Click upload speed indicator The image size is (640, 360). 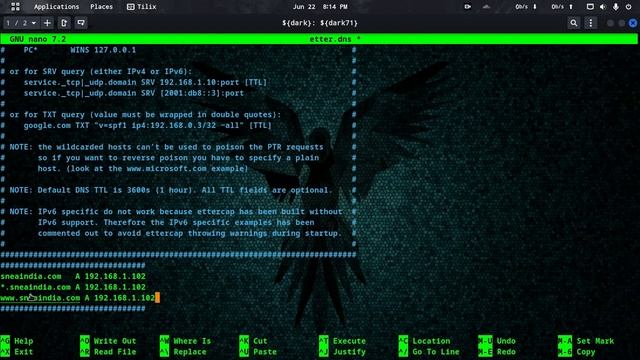pos(562,7)
